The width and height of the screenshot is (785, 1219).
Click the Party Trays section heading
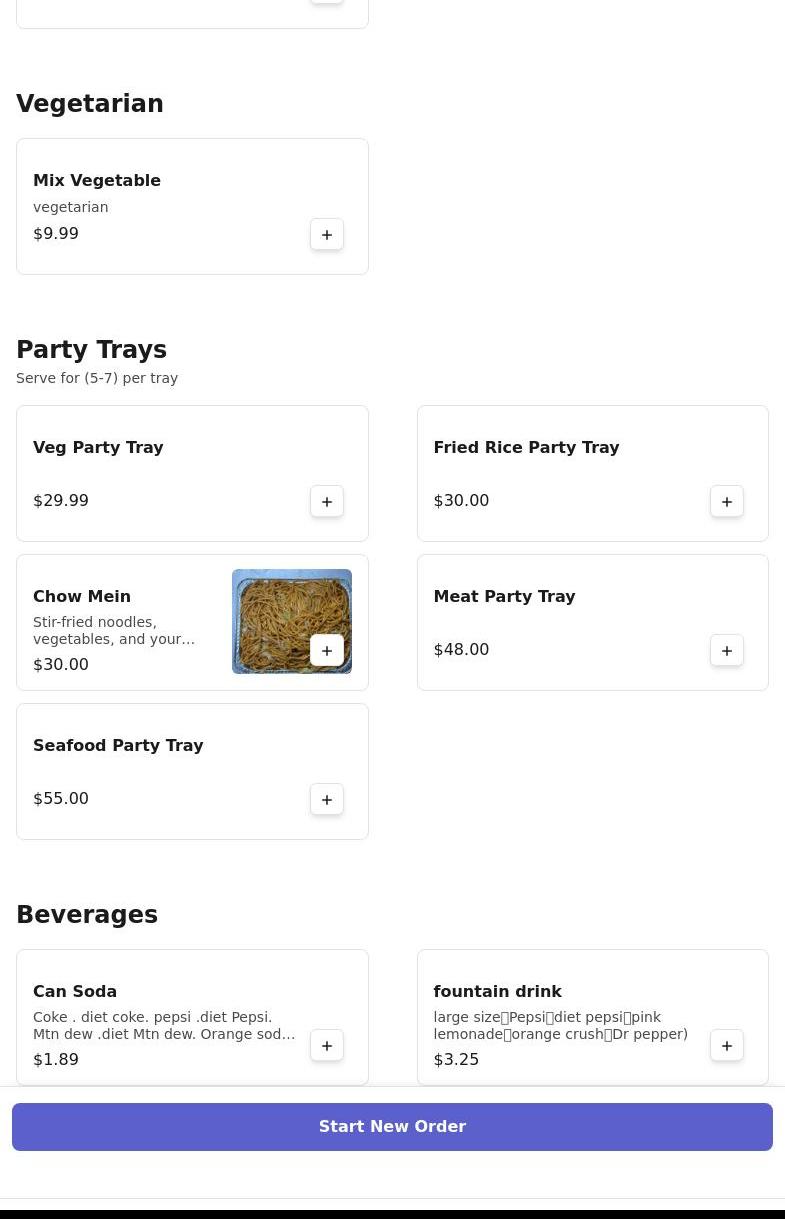91,350
